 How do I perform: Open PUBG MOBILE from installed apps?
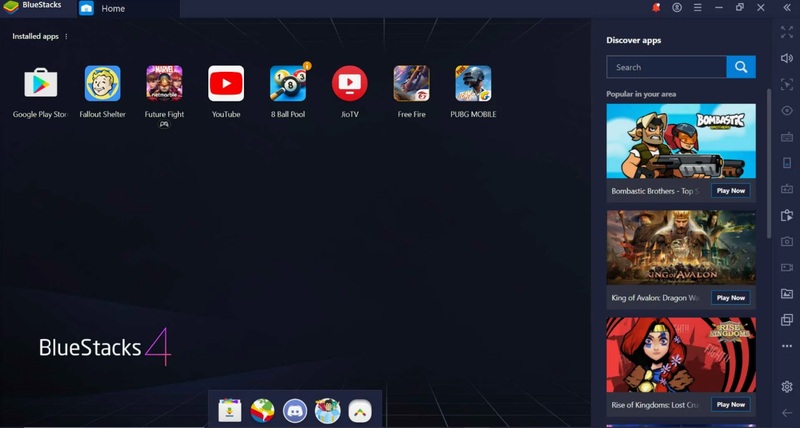[x=473, y=84]
